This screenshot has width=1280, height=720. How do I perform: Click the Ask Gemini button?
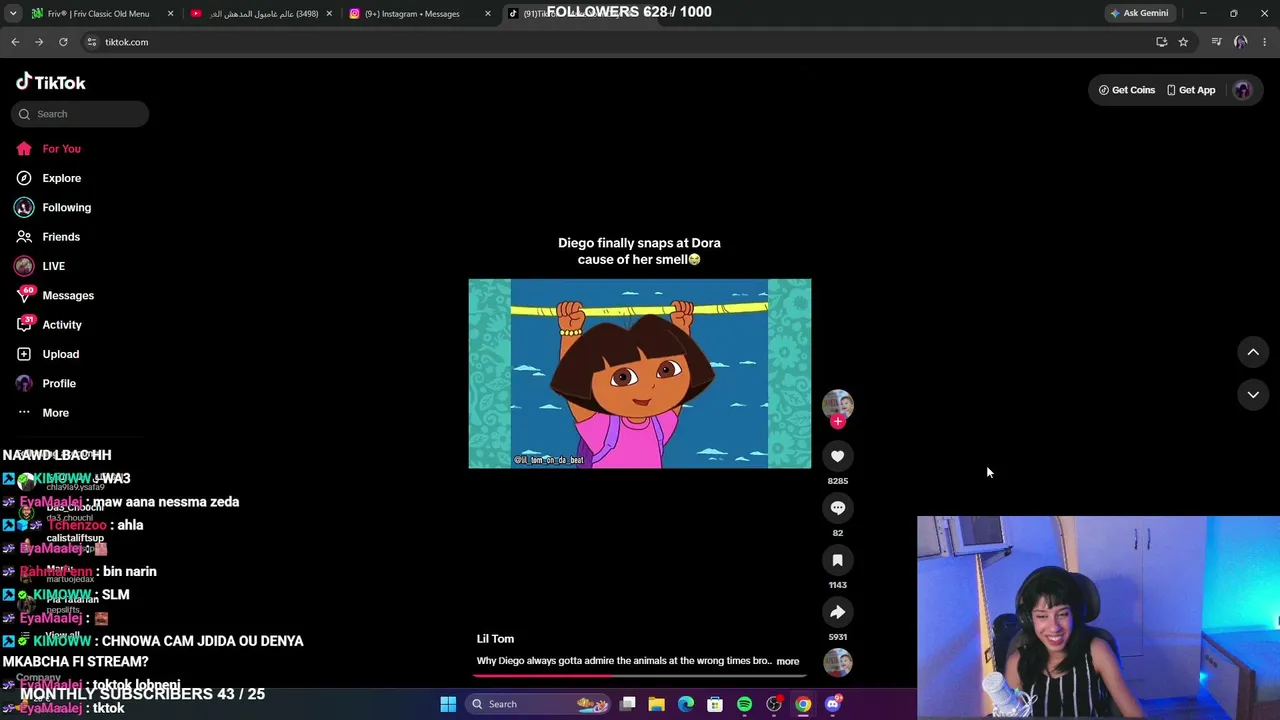1139,14
